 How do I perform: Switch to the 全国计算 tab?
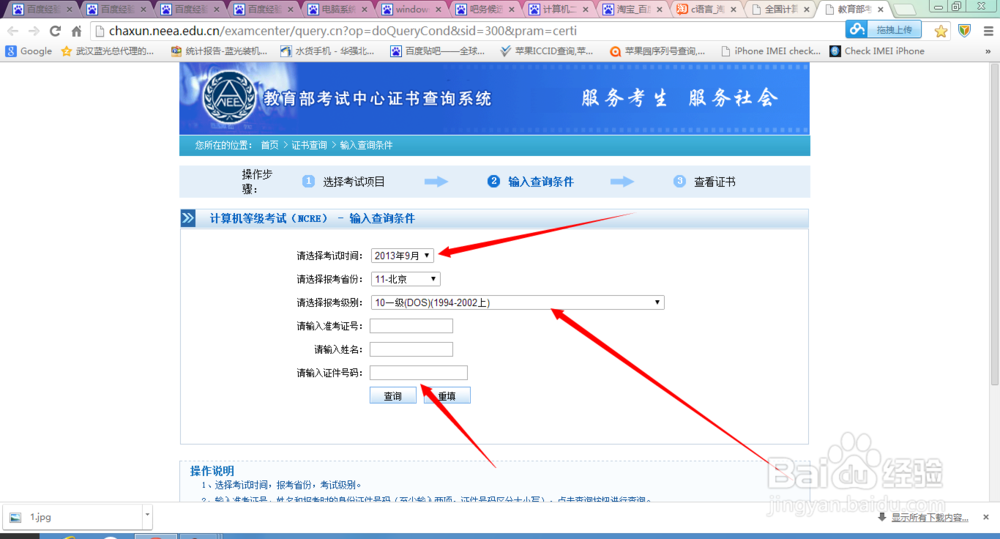(781, 9)
